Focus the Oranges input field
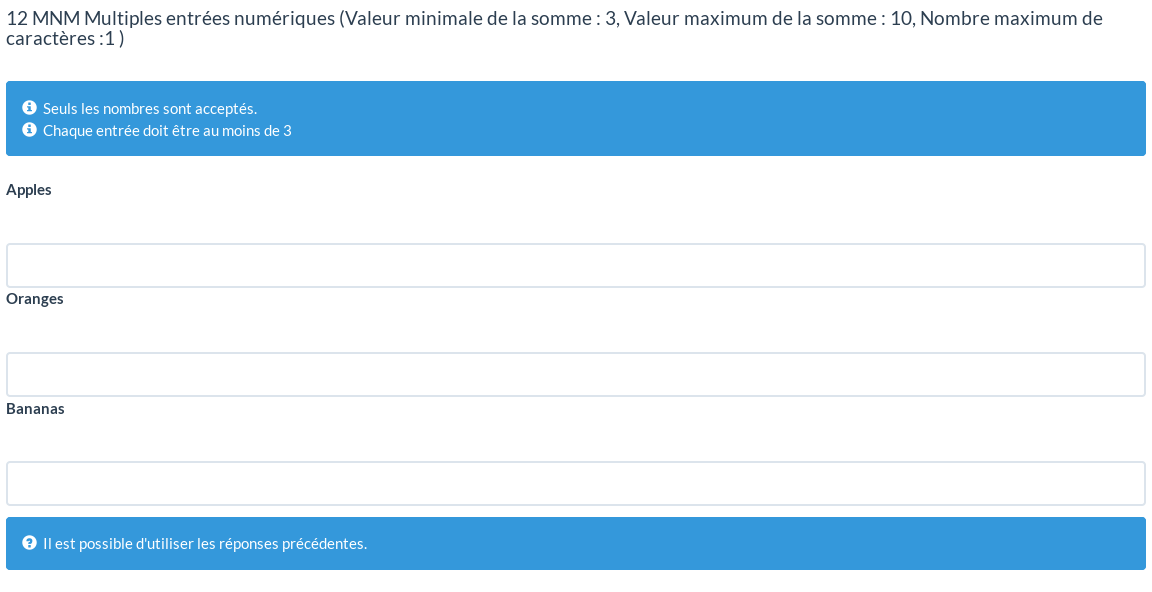1152x592 pixels. click(575, 375)
